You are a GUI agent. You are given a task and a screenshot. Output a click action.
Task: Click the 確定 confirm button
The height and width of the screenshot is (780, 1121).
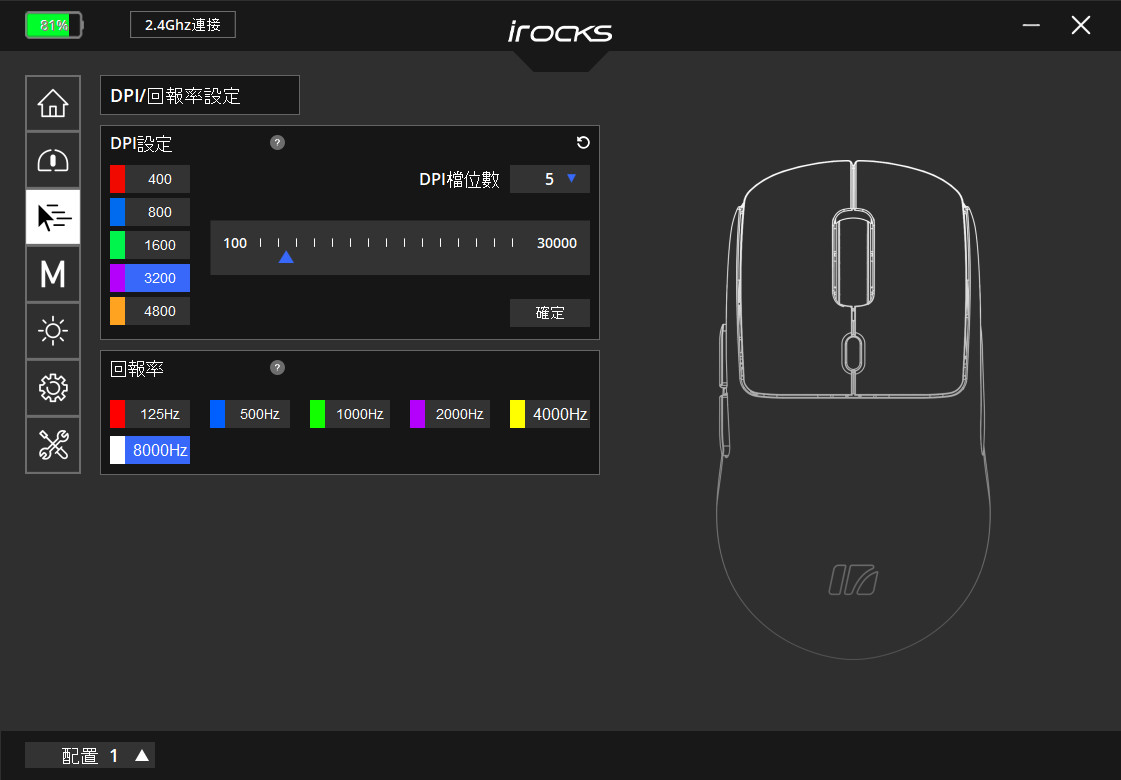(550, 312)
